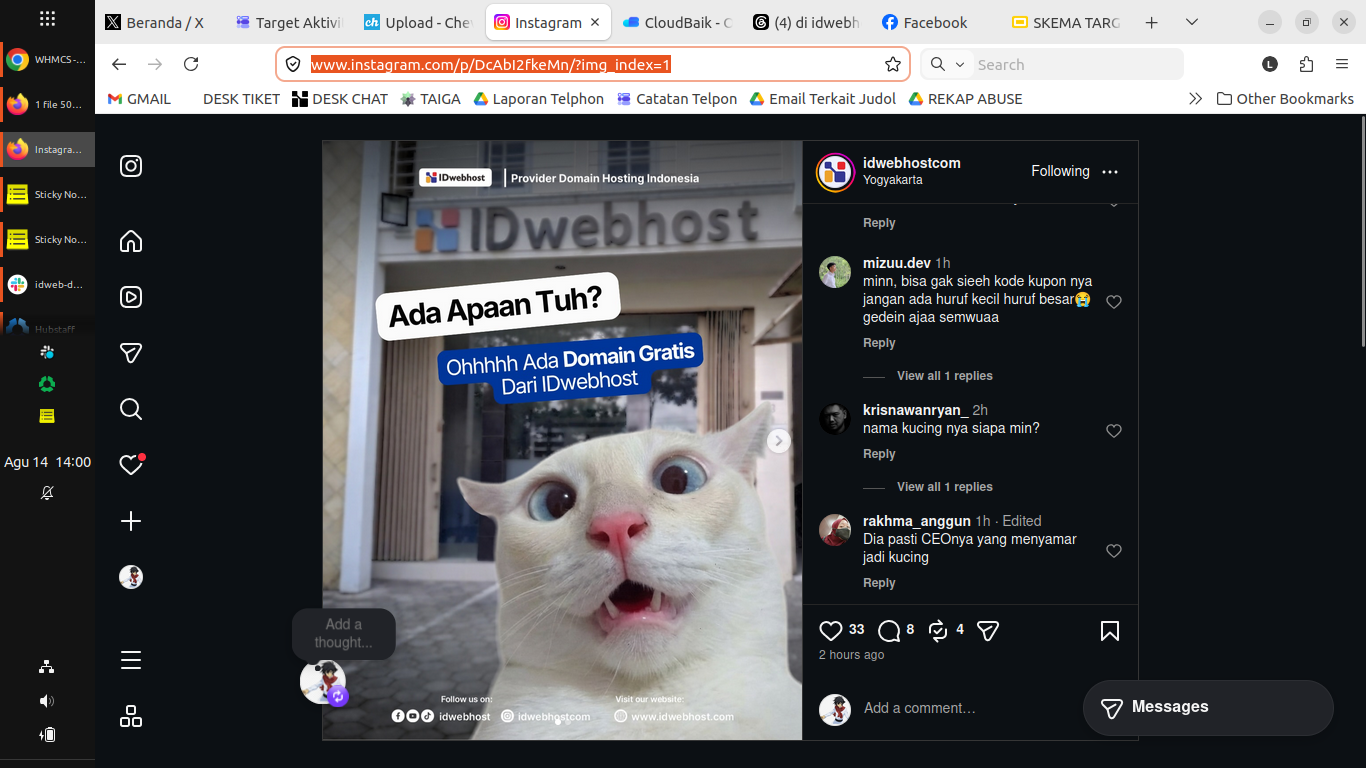Open Instagram Home from the sidebar
The image size is (1366, 768).
[x=131, y=241]
